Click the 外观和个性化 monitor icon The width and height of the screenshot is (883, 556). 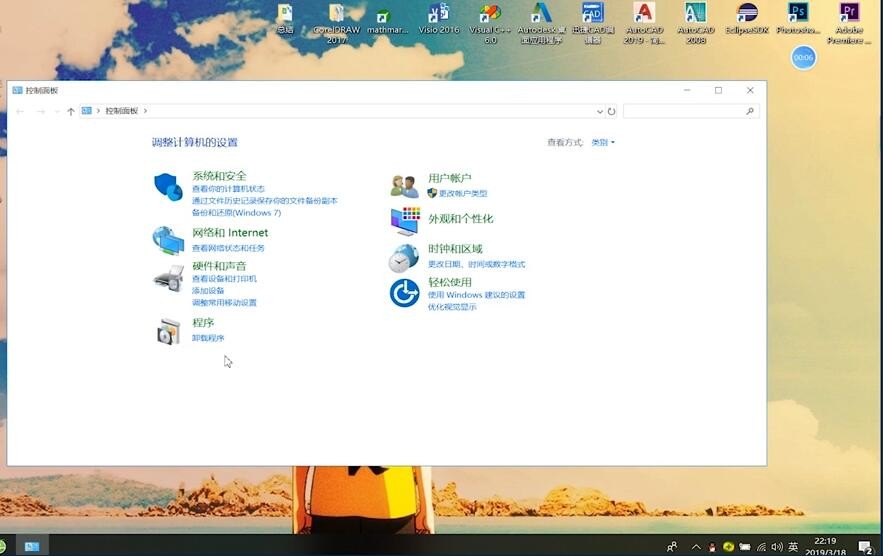404,220
